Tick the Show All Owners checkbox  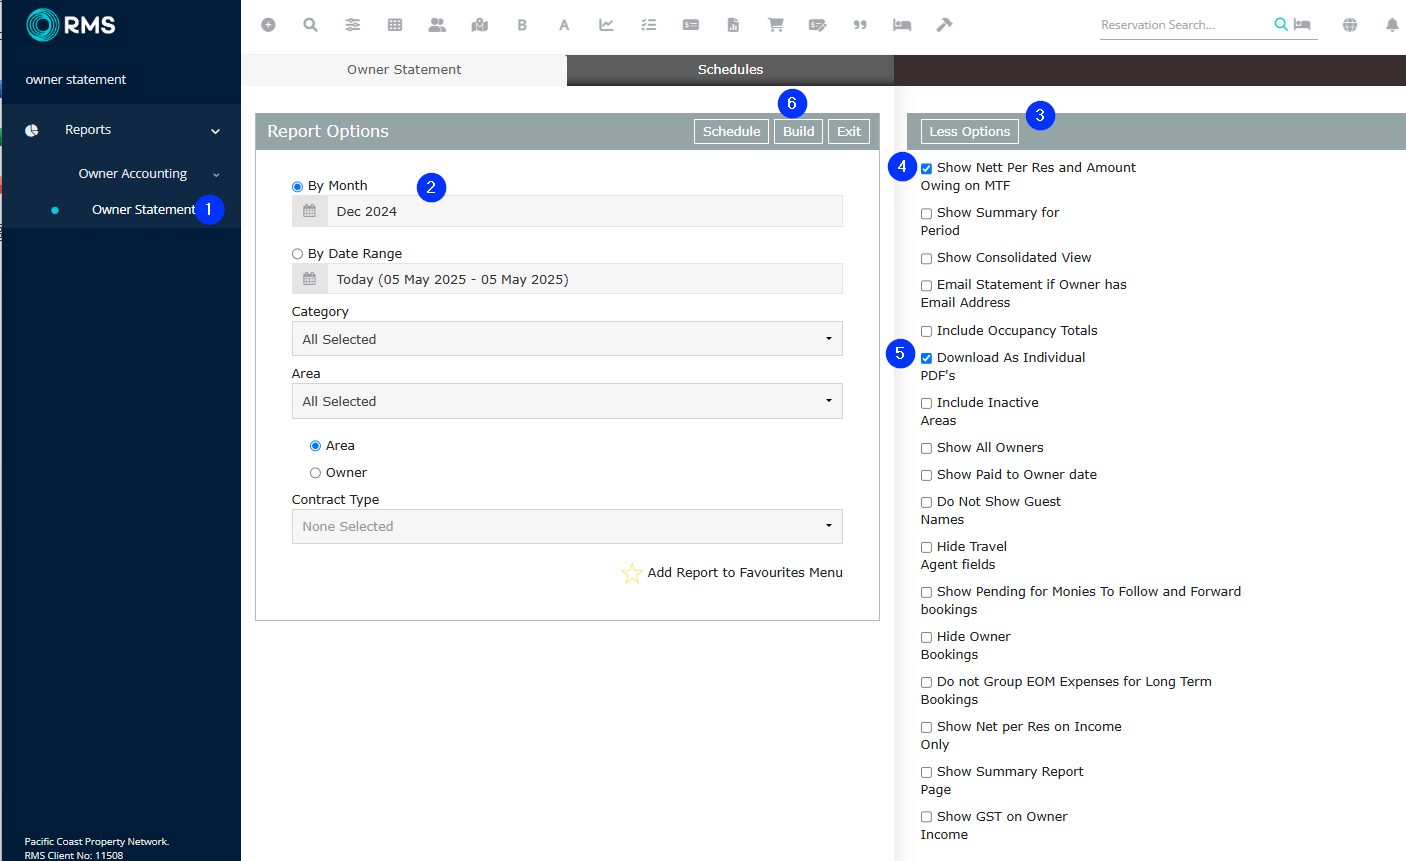coord(927,449)
